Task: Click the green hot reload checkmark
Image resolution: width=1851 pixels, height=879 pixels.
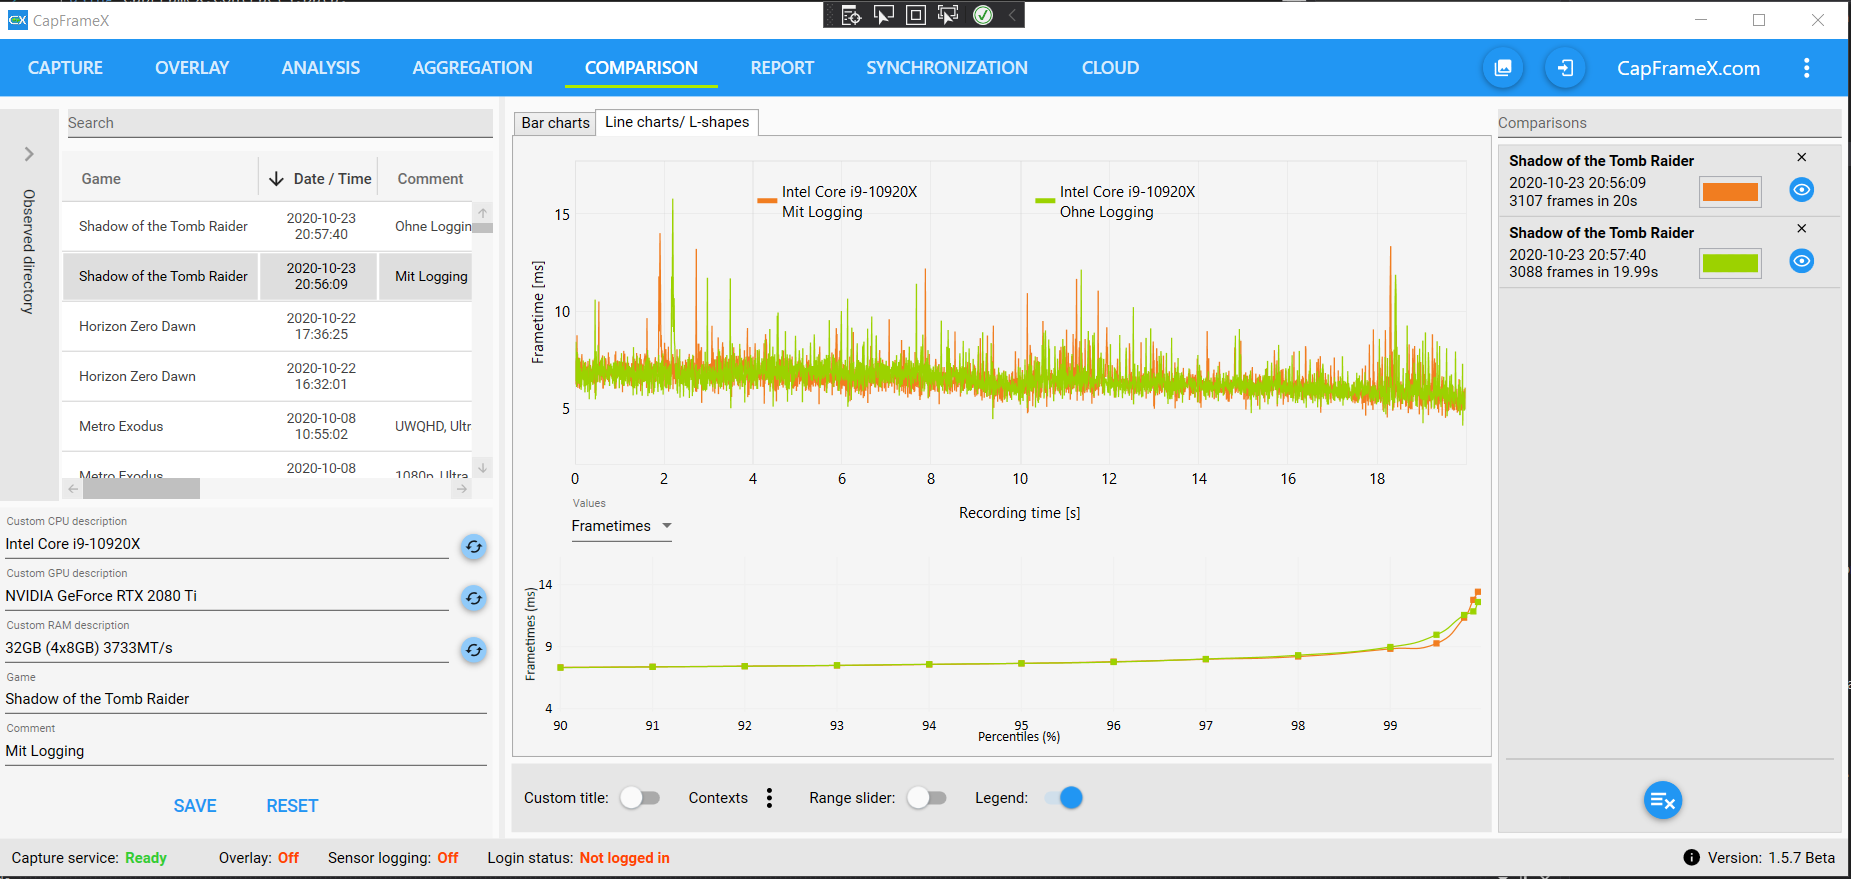Action: pyautogui.click(x=983, y=15)
